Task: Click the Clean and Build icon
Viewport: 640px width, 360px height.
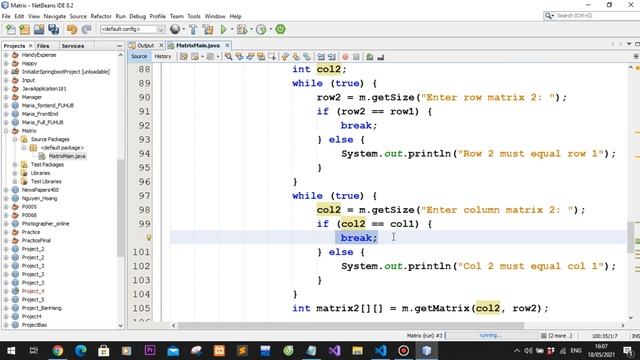Action: 208,29
